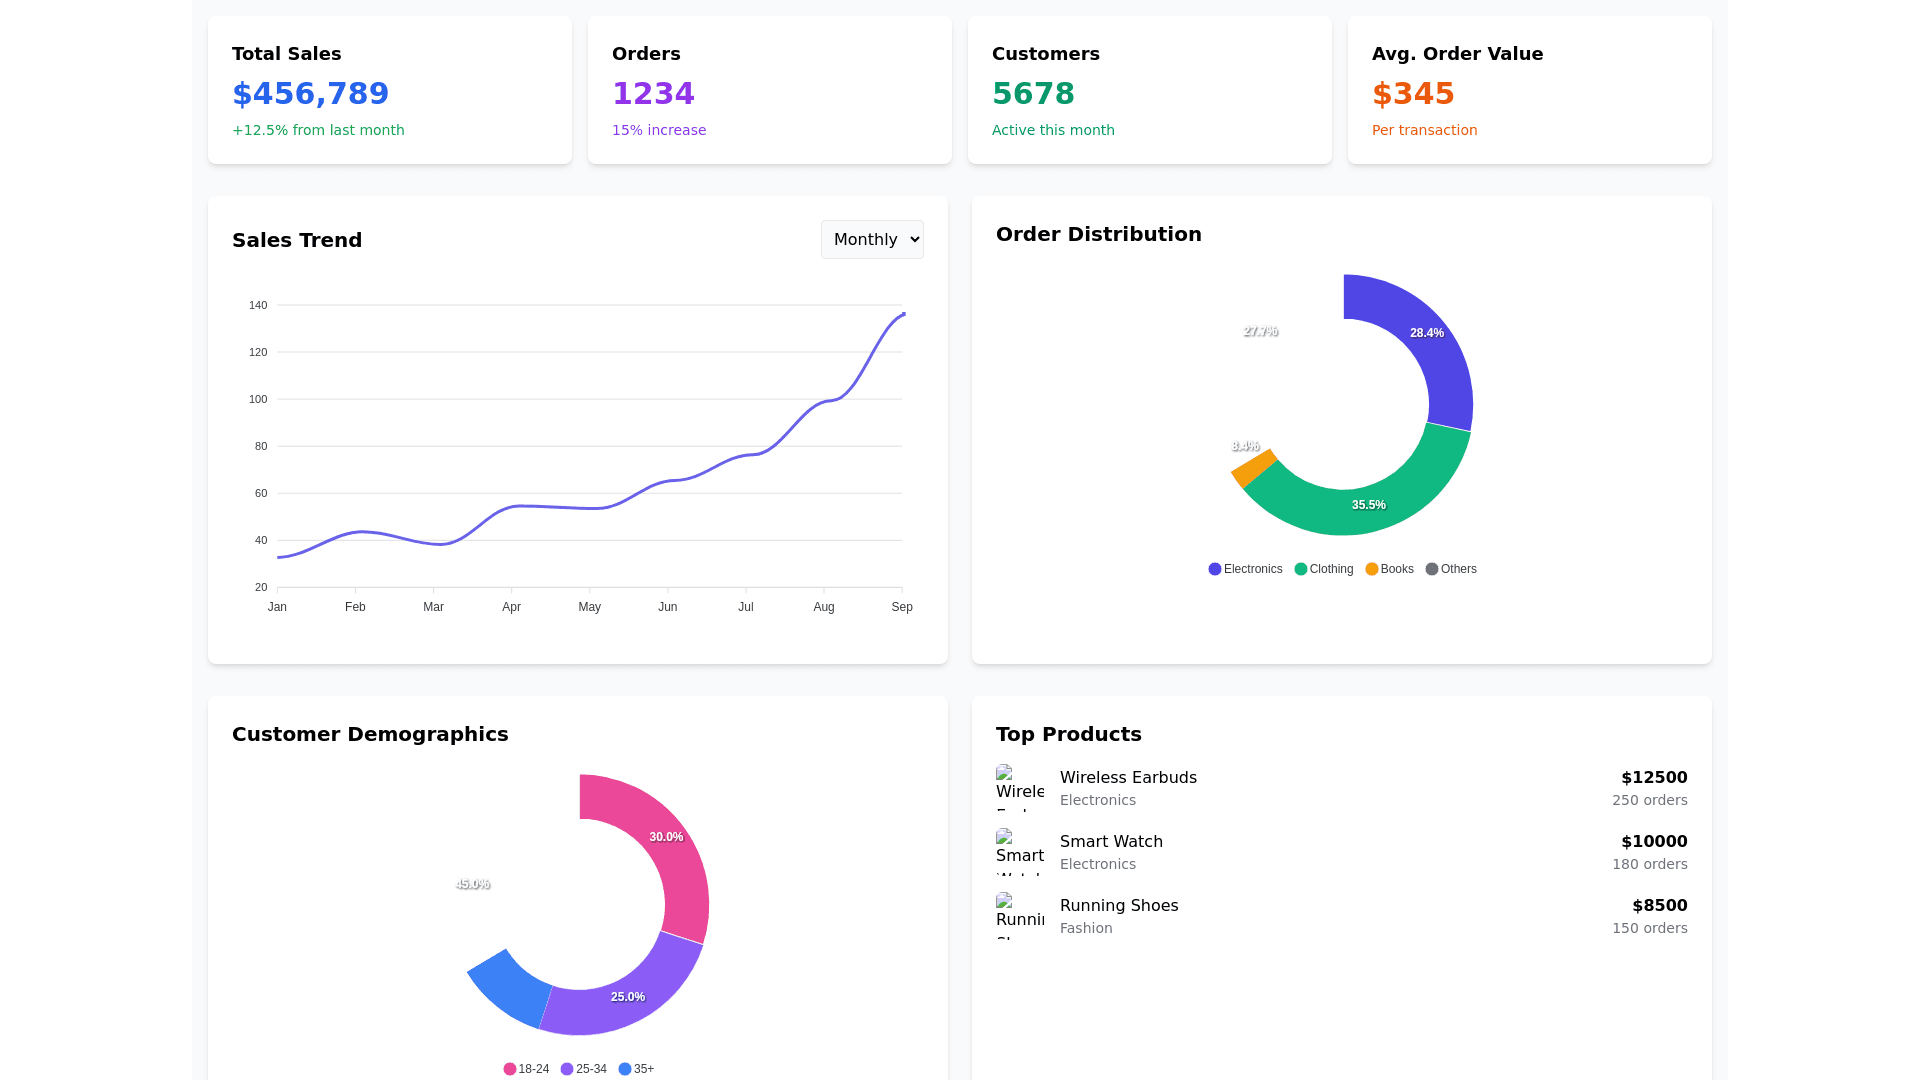The image size is (1920, 1080).
Task: Toggle the 35+ age group legend
Action: tap(636, 1069)
